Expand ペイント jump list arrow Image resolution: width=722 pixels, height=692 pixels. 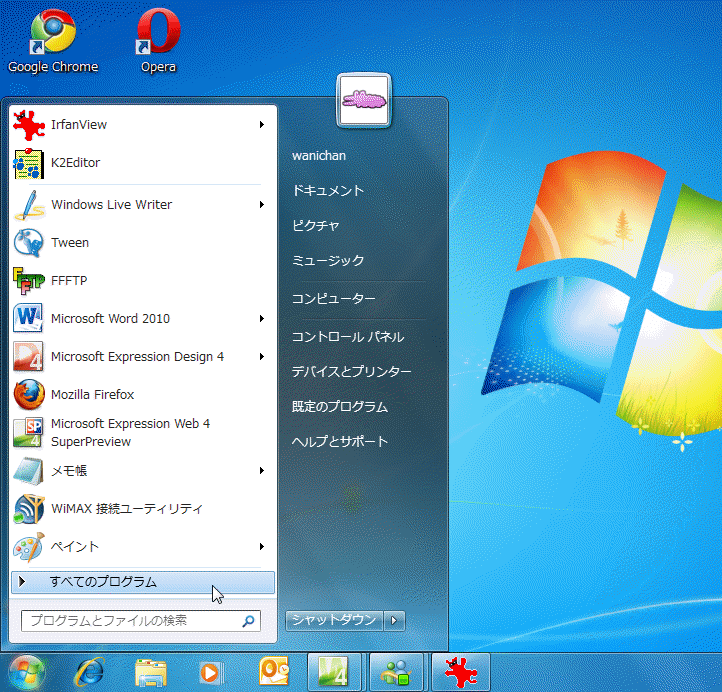(262, 547)
